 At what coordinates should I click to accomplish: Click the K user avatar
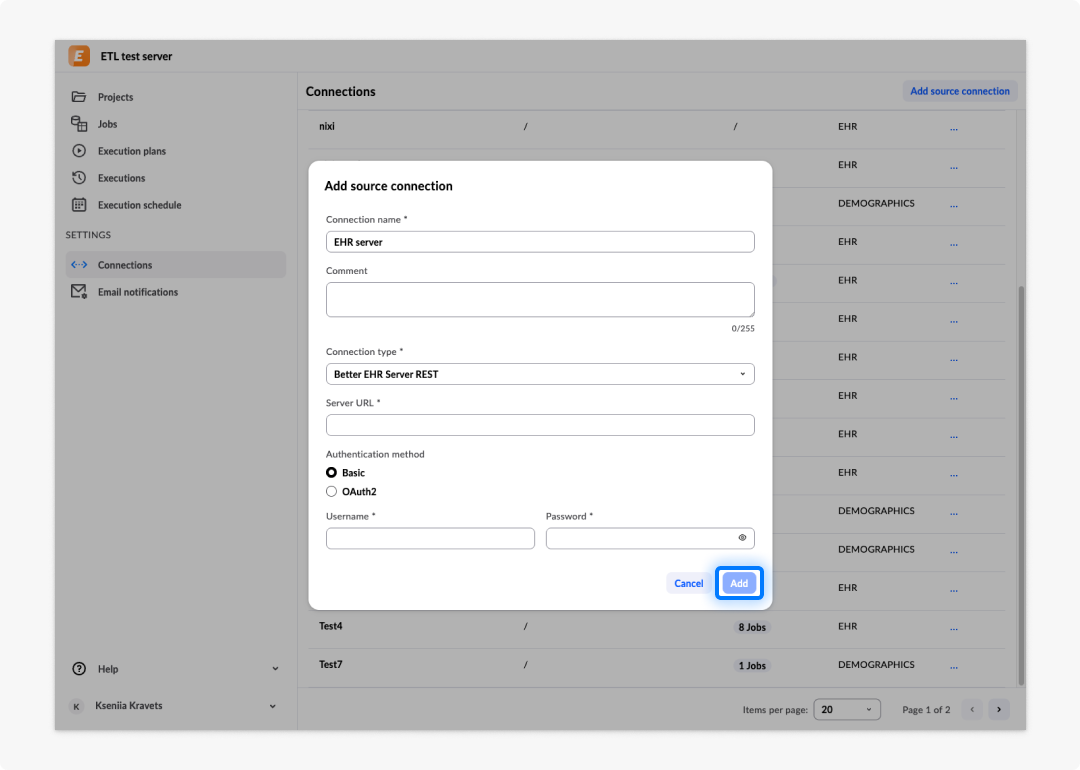76,706
